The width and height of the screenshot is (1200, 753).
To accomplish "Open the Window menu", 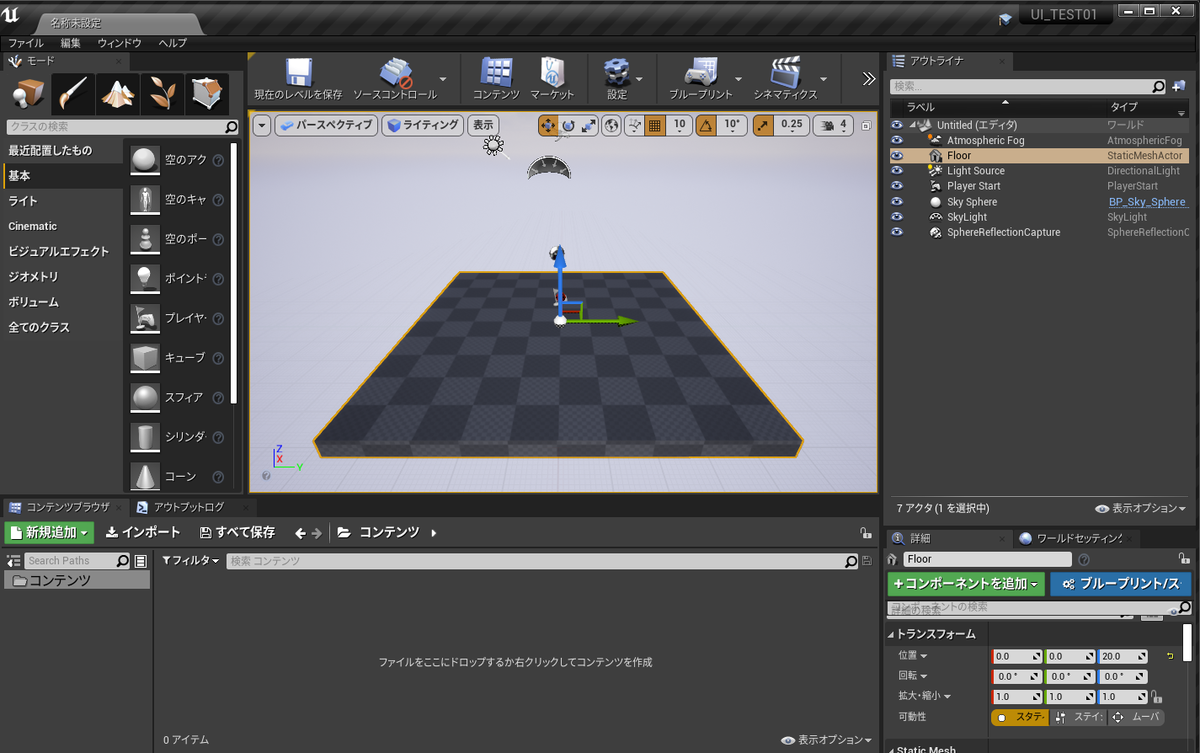I will tap(119, 44).
